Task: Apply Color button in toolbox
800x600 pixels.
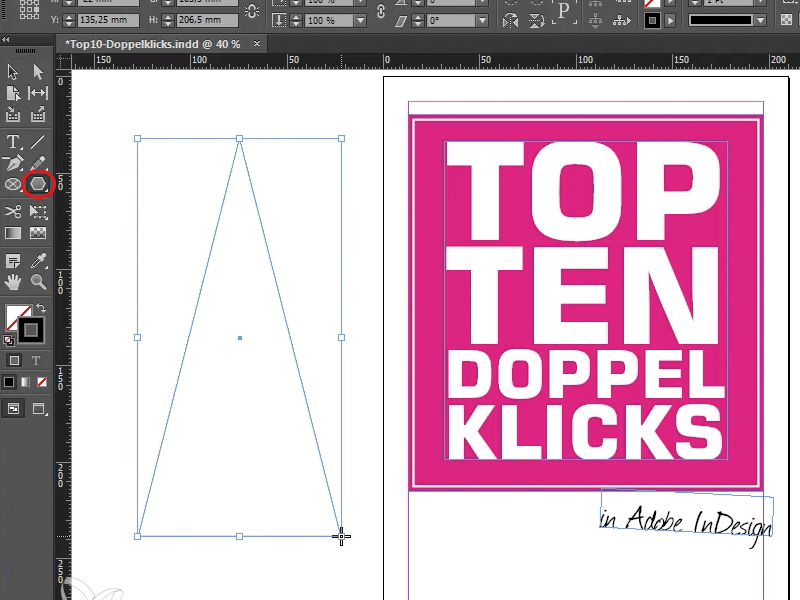Action: pos(9,382)
